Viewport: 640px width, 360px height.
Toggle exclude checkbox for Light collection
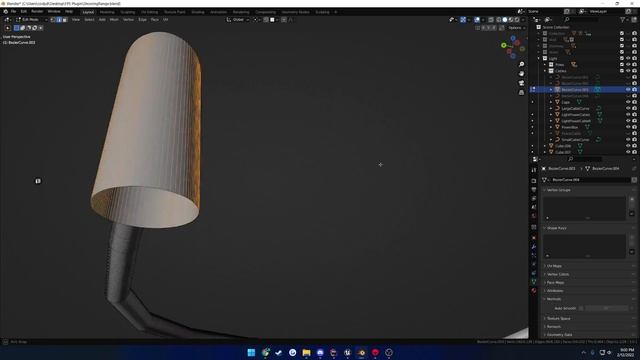click(622, 58)
